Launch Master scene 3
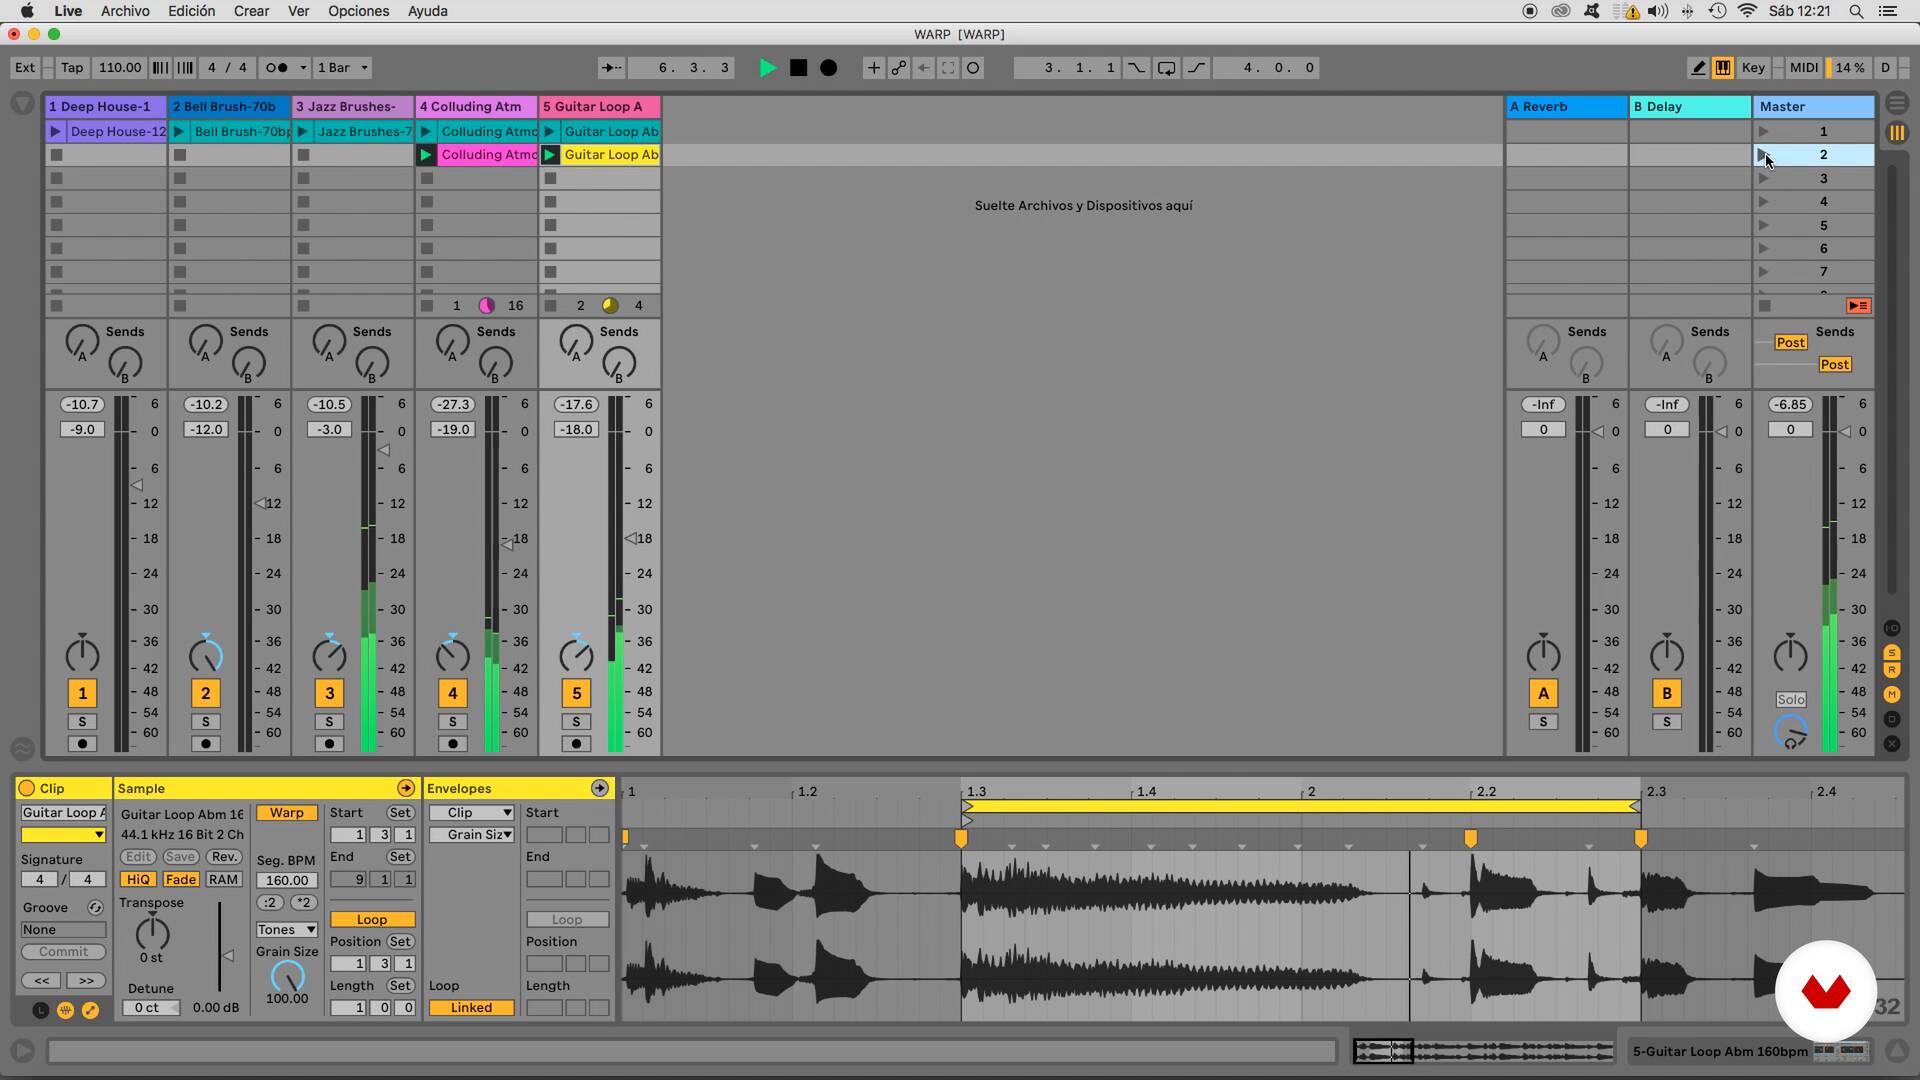The height and width of the screenshot is (1080, 1920). (x=1763, y=178)
